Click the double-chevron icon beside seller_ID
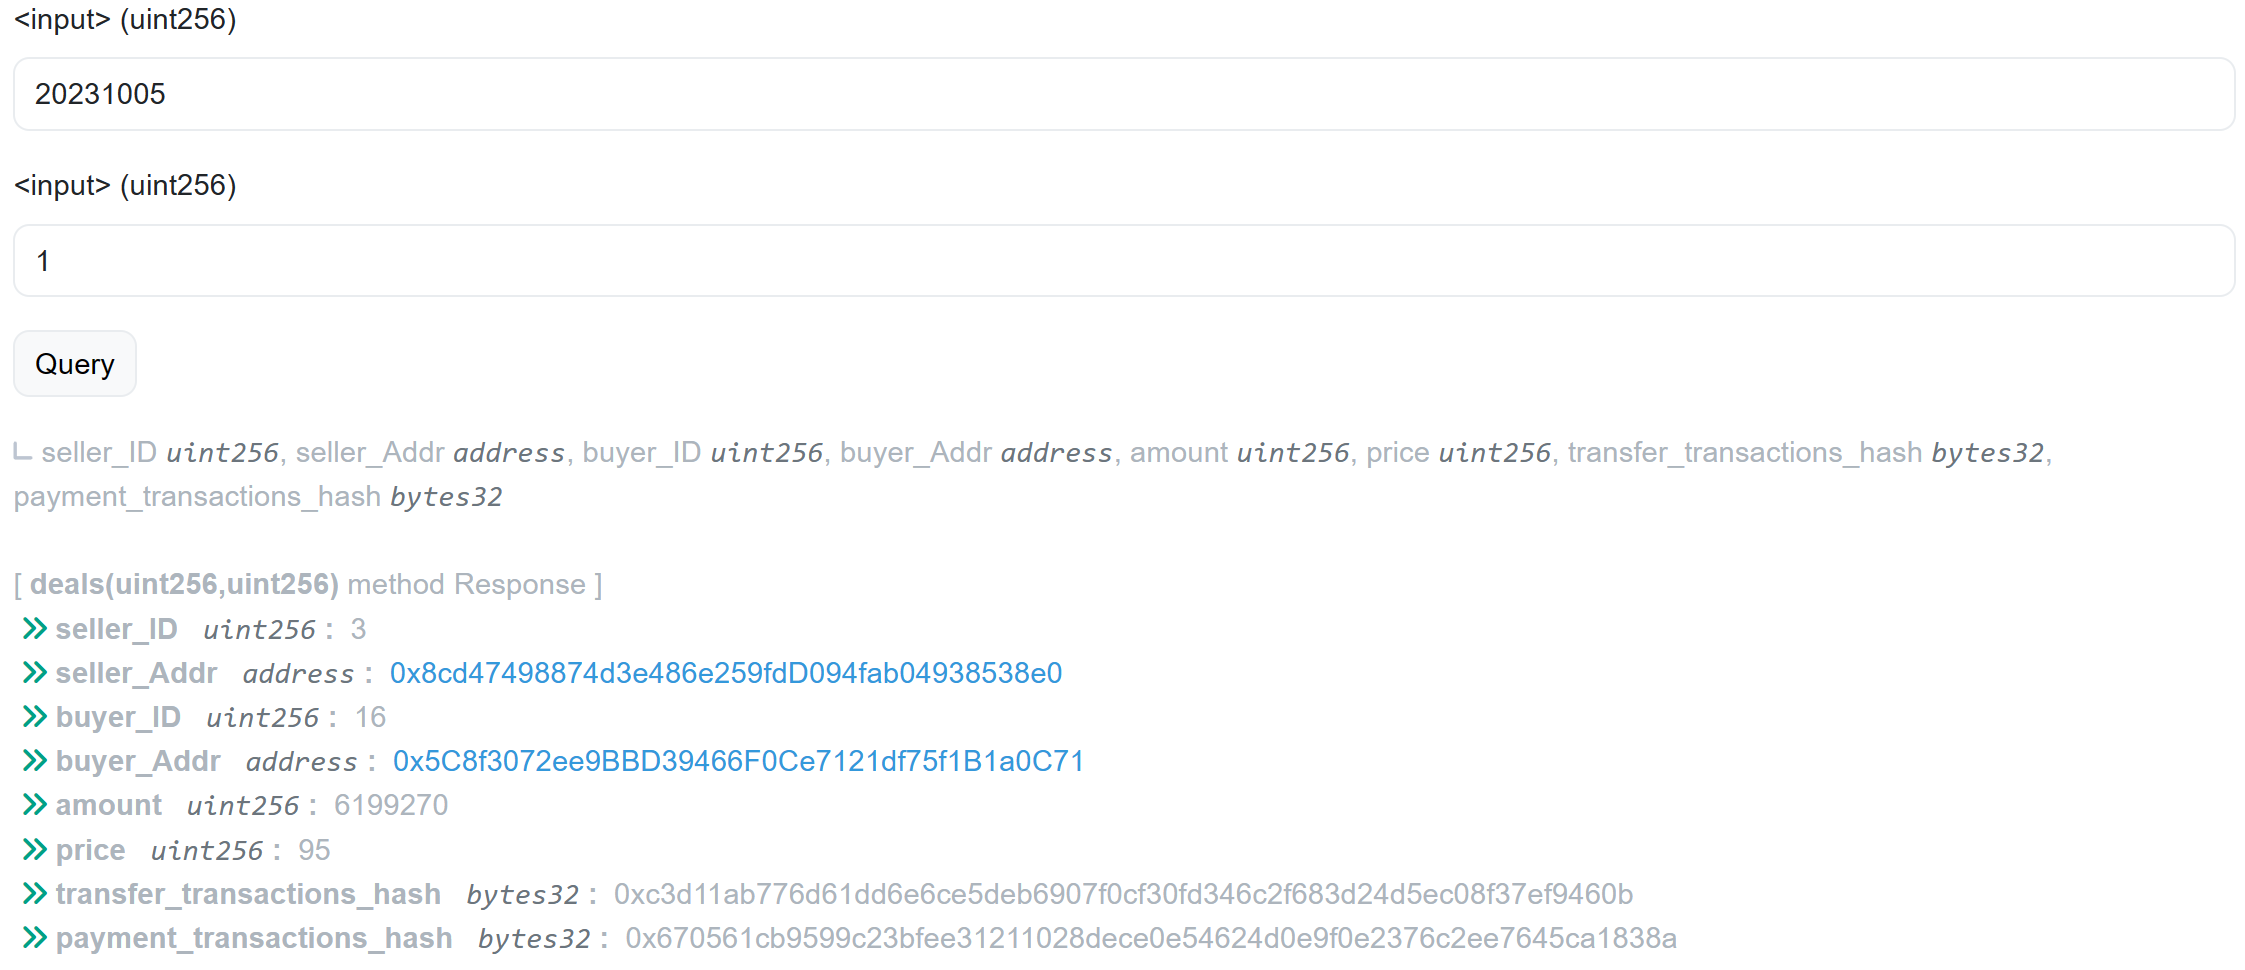The height and width of the screenshot is (970, 2245). pyautogui.click(x=35, y=629)
